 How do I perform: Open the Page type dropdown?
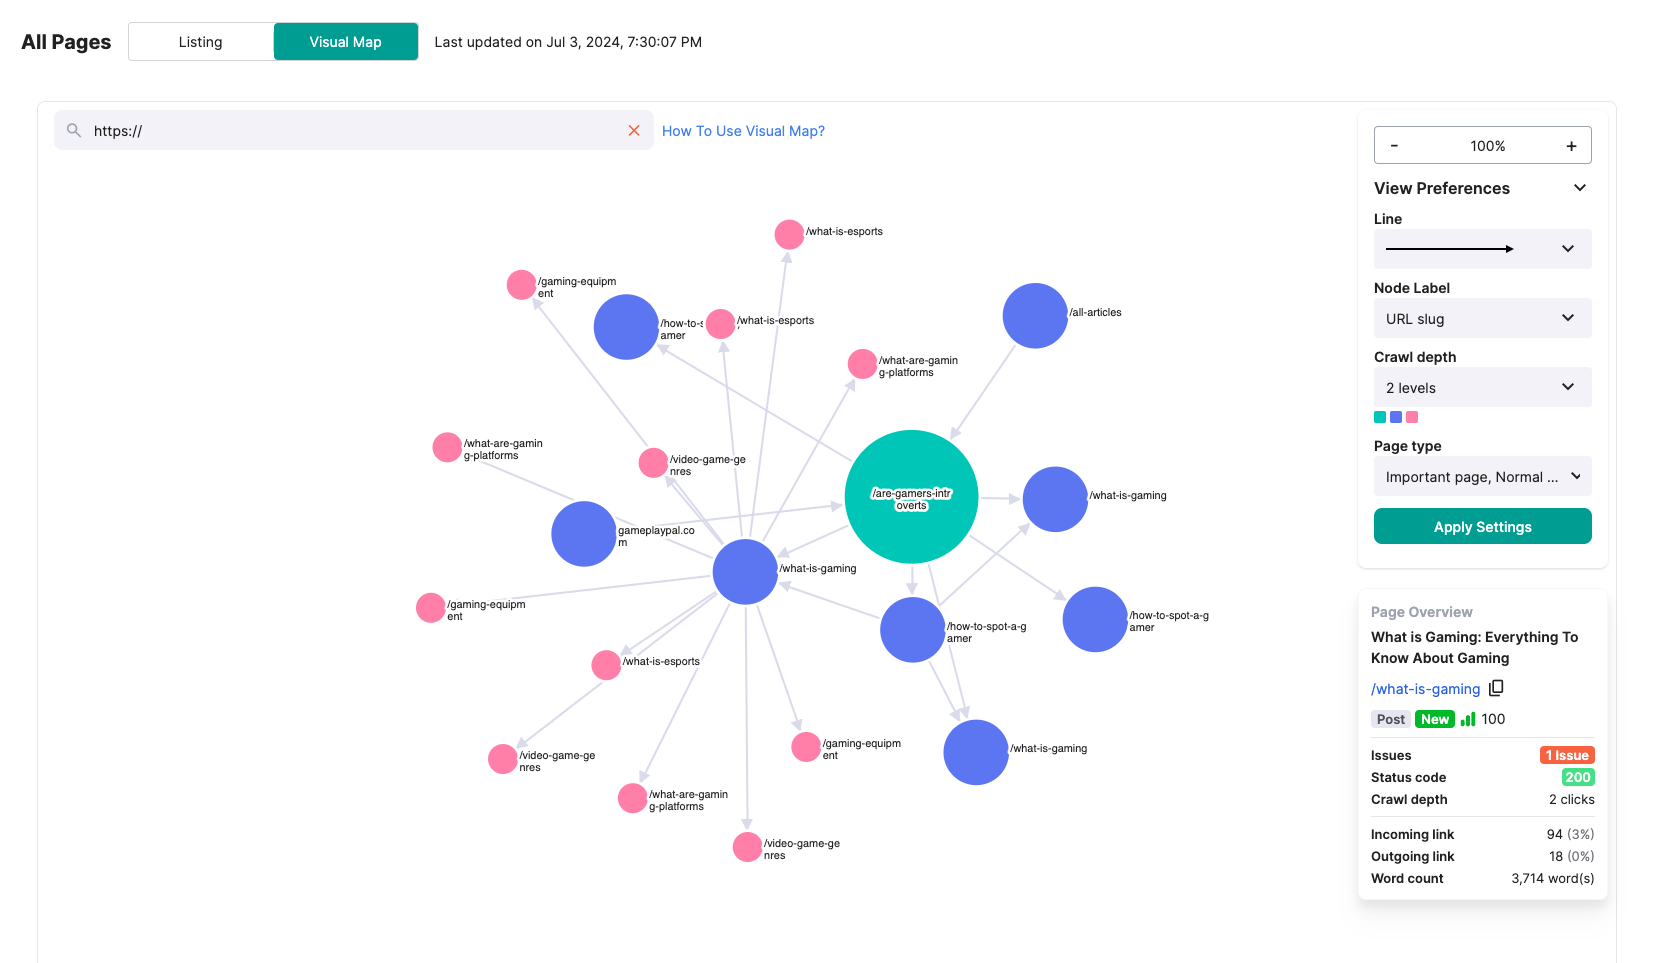point(1483,477)
